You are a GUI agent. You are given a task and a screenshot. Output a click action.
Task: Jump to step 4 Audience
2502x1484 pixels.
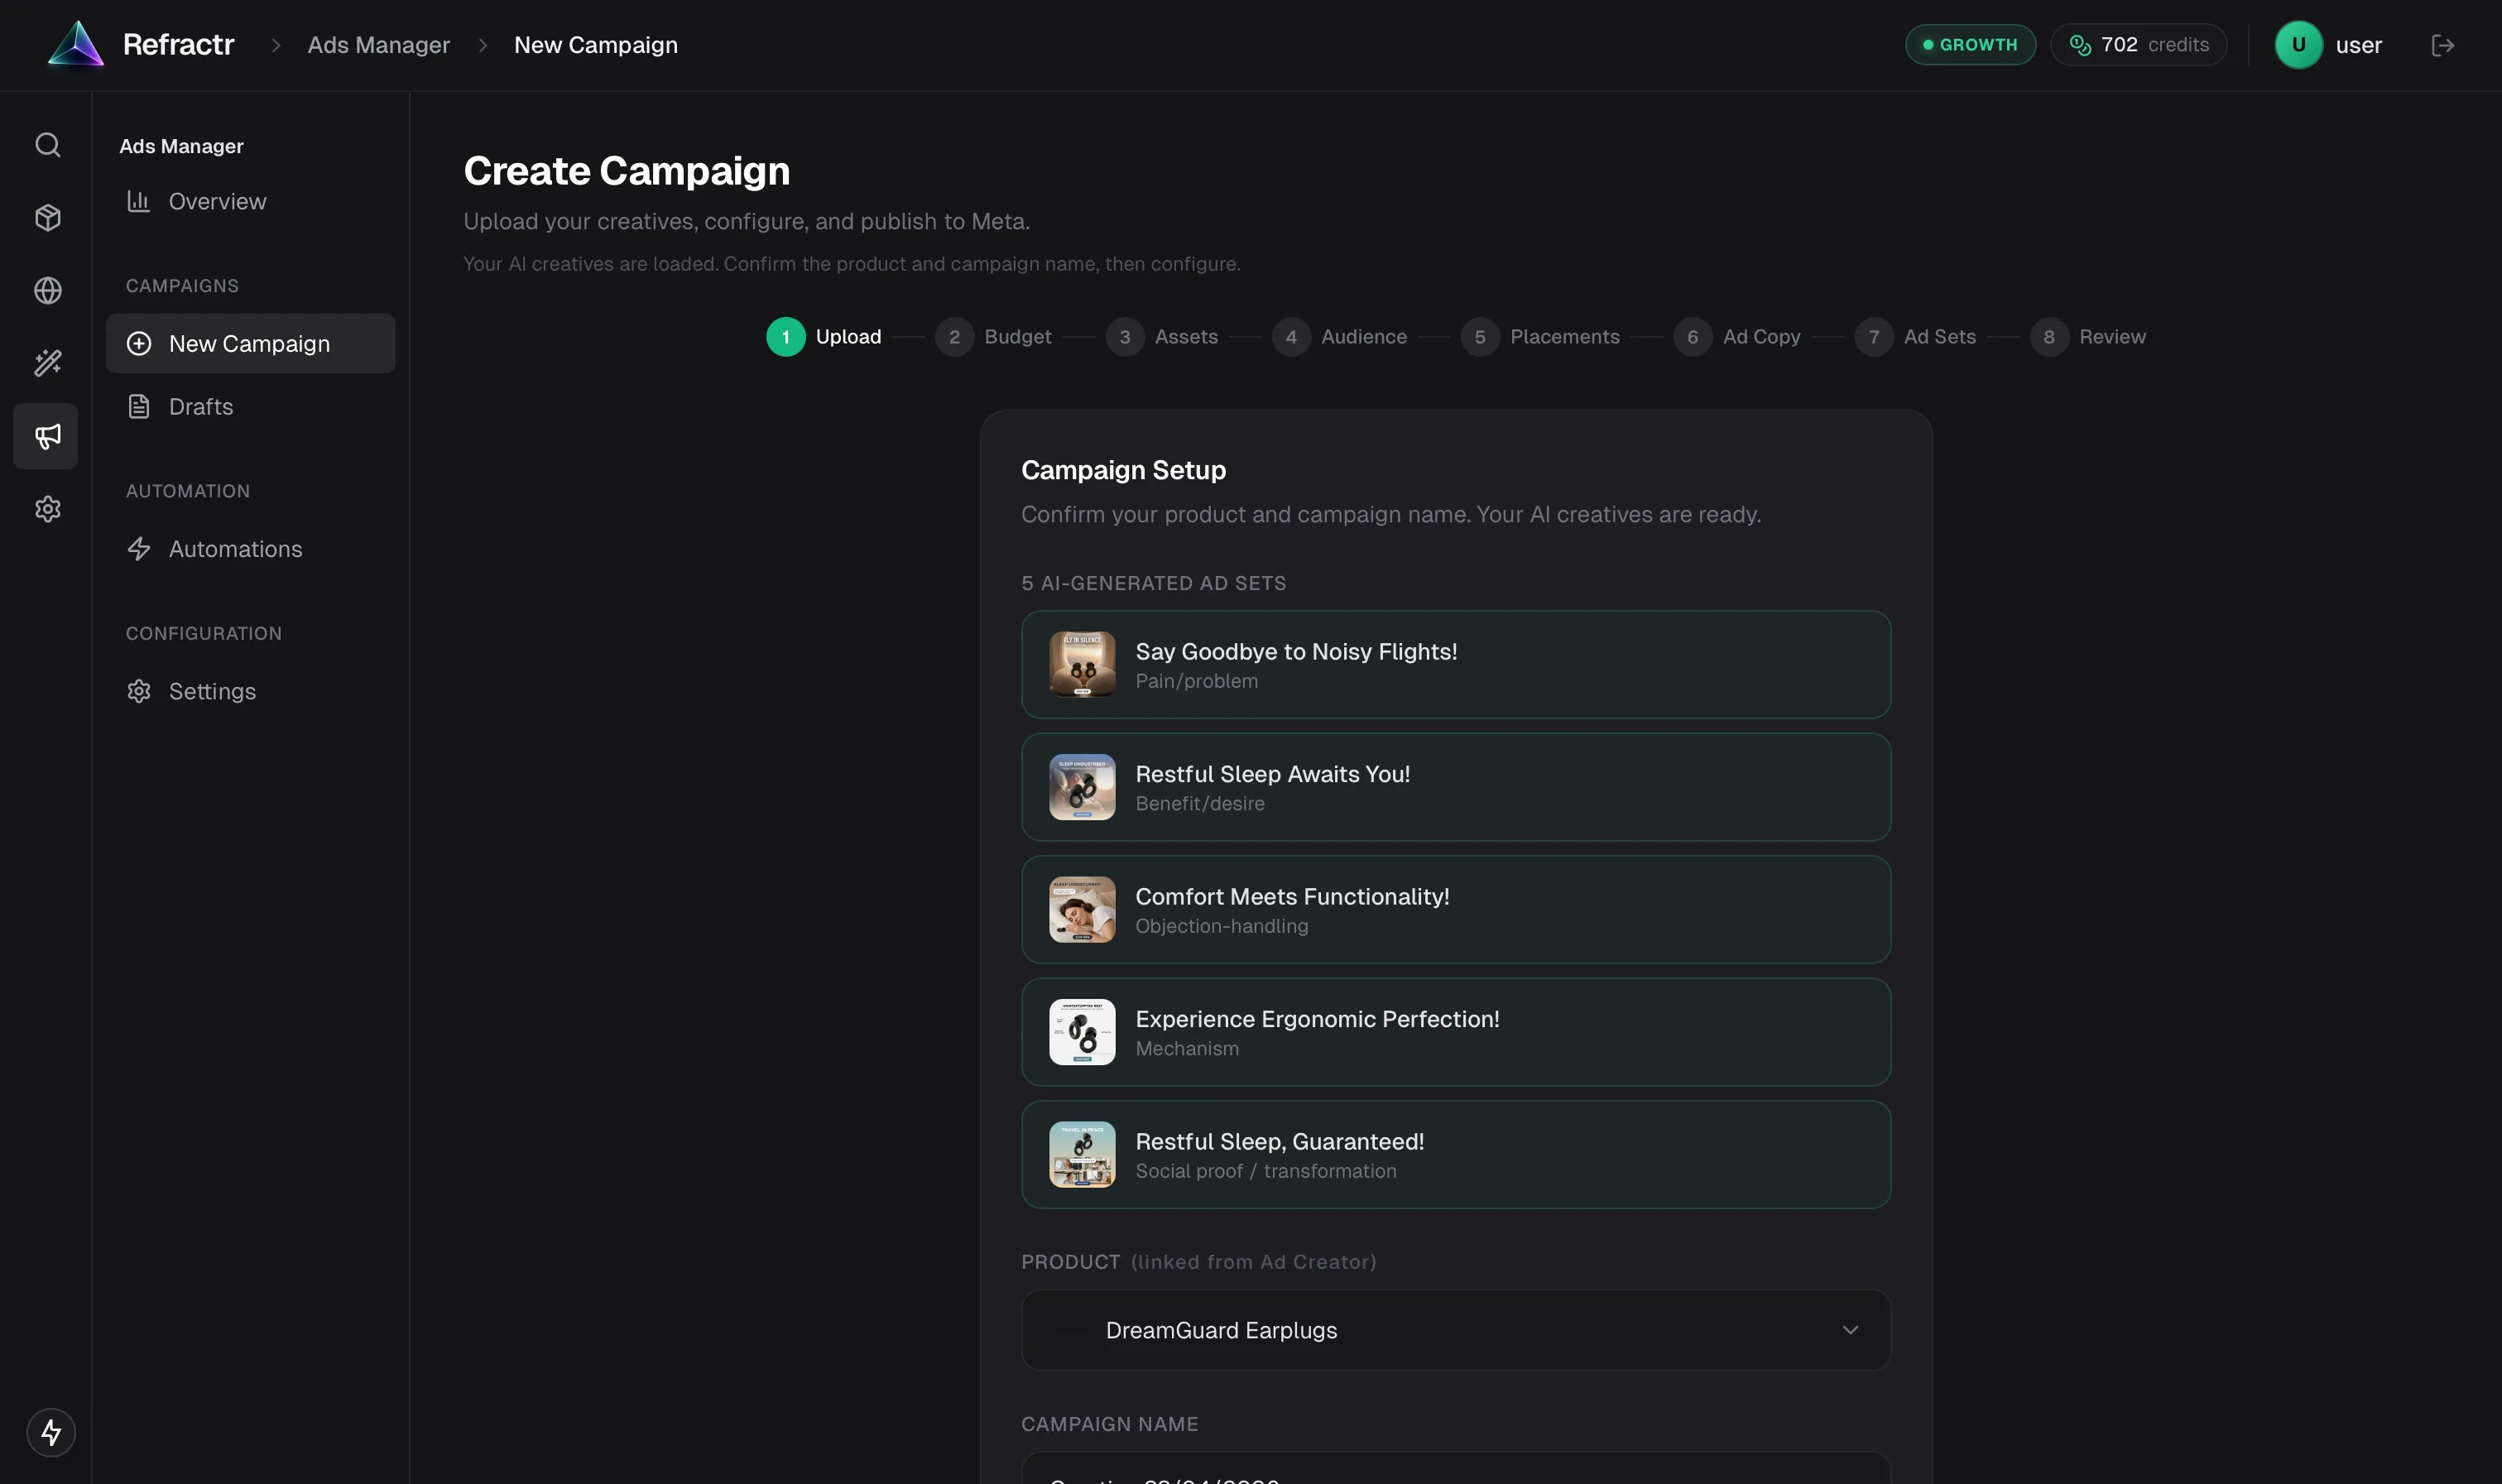click(1339, 336)
